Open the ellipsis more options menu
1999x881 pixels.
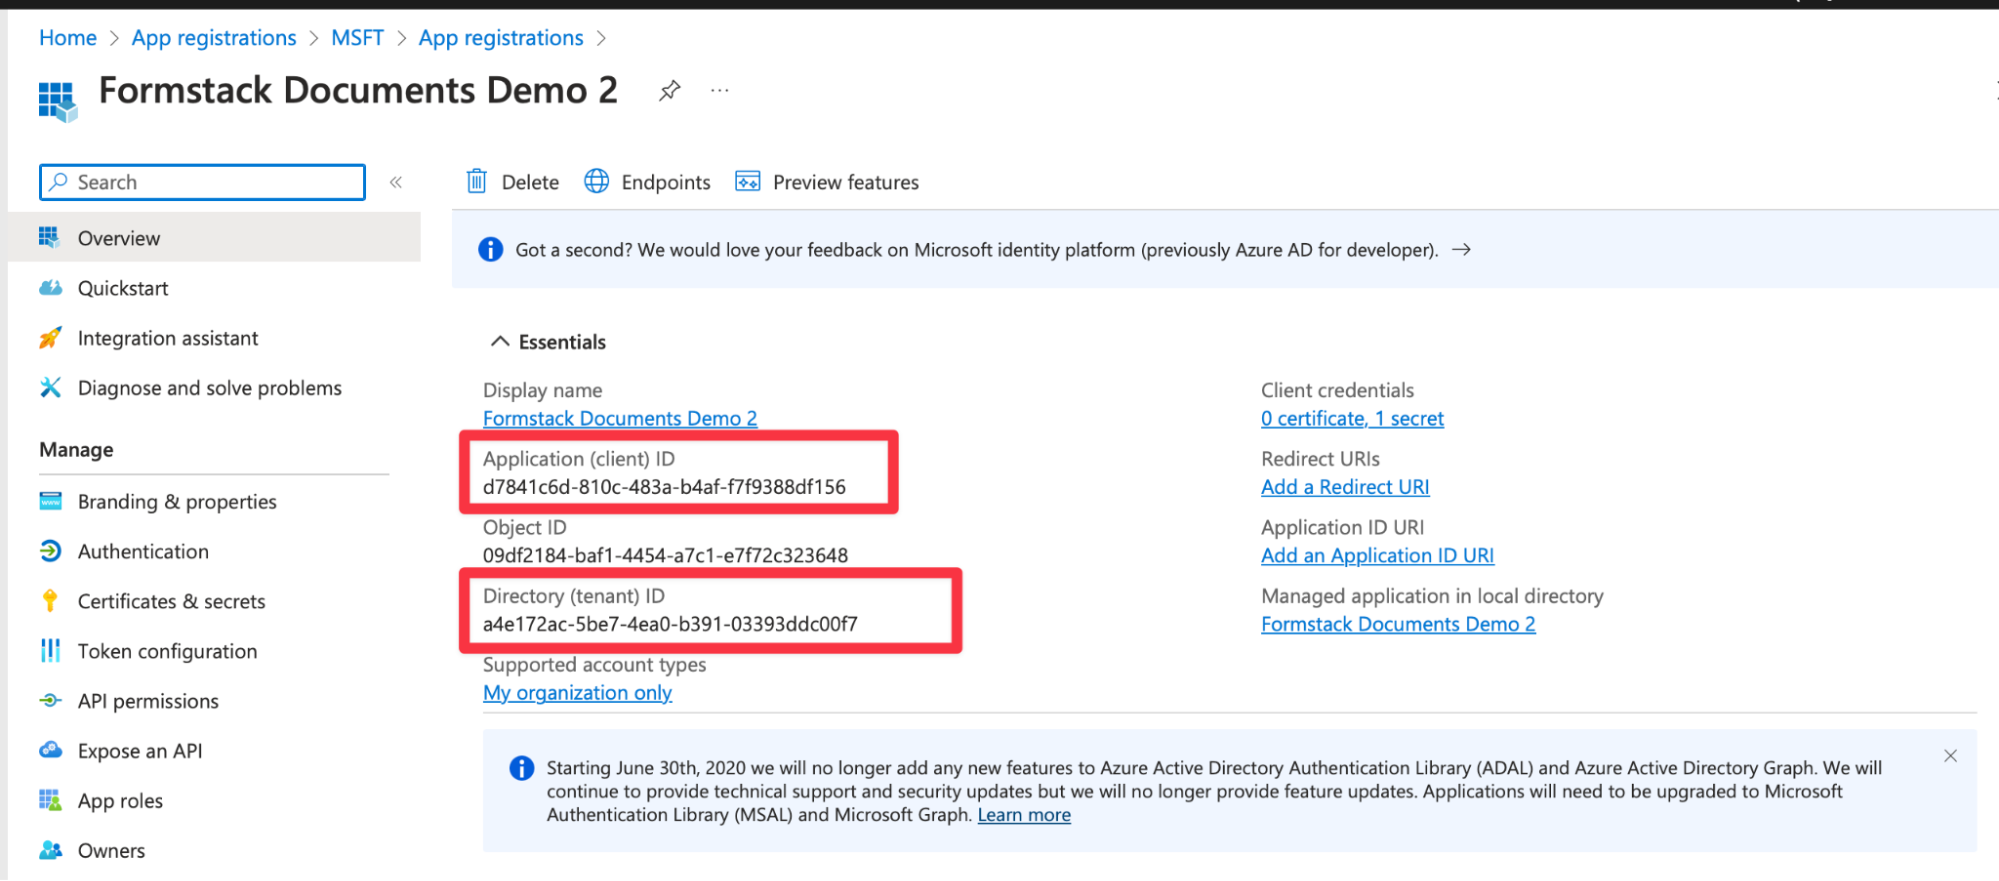(x=720, y=91)
